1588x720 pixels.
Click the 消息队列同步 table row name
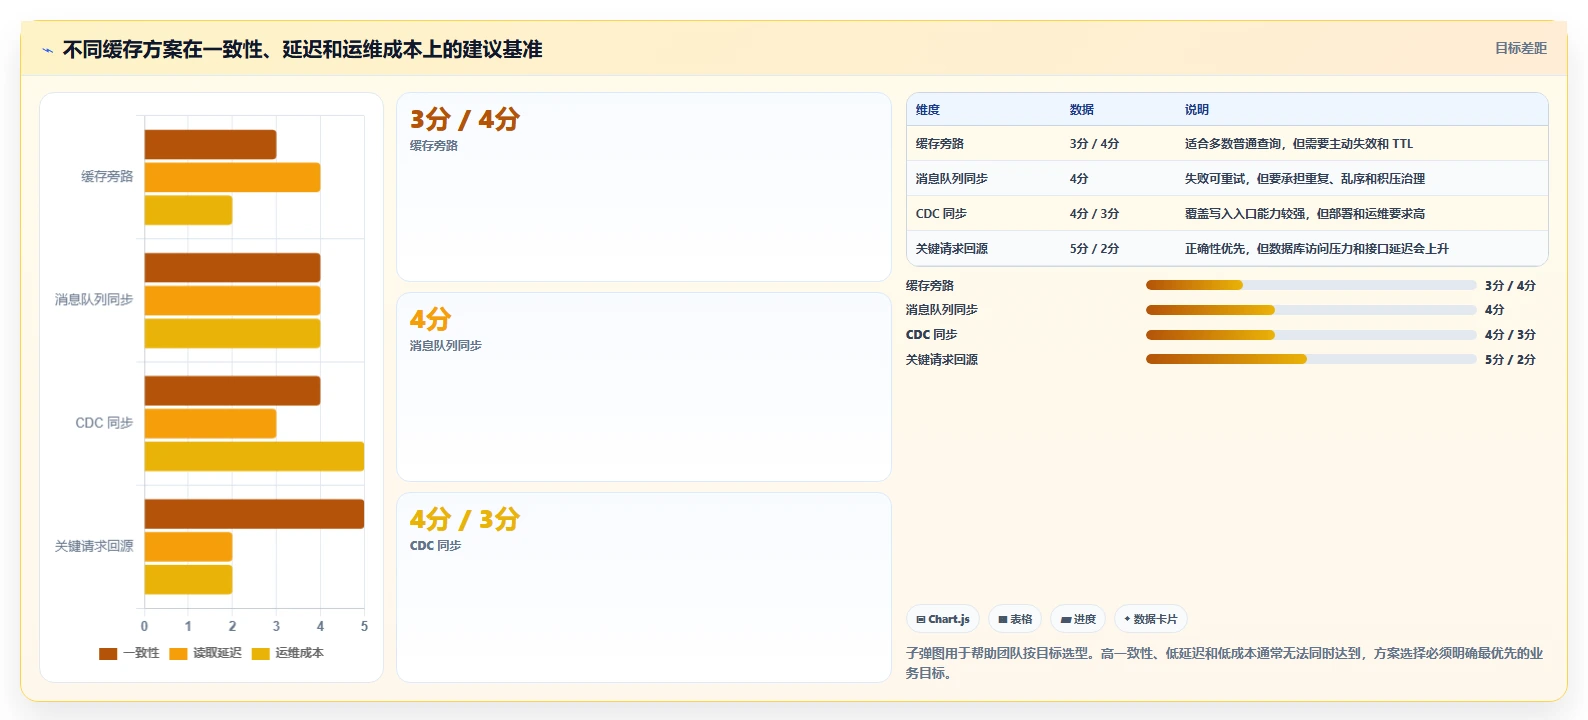(x=952, y=179)
